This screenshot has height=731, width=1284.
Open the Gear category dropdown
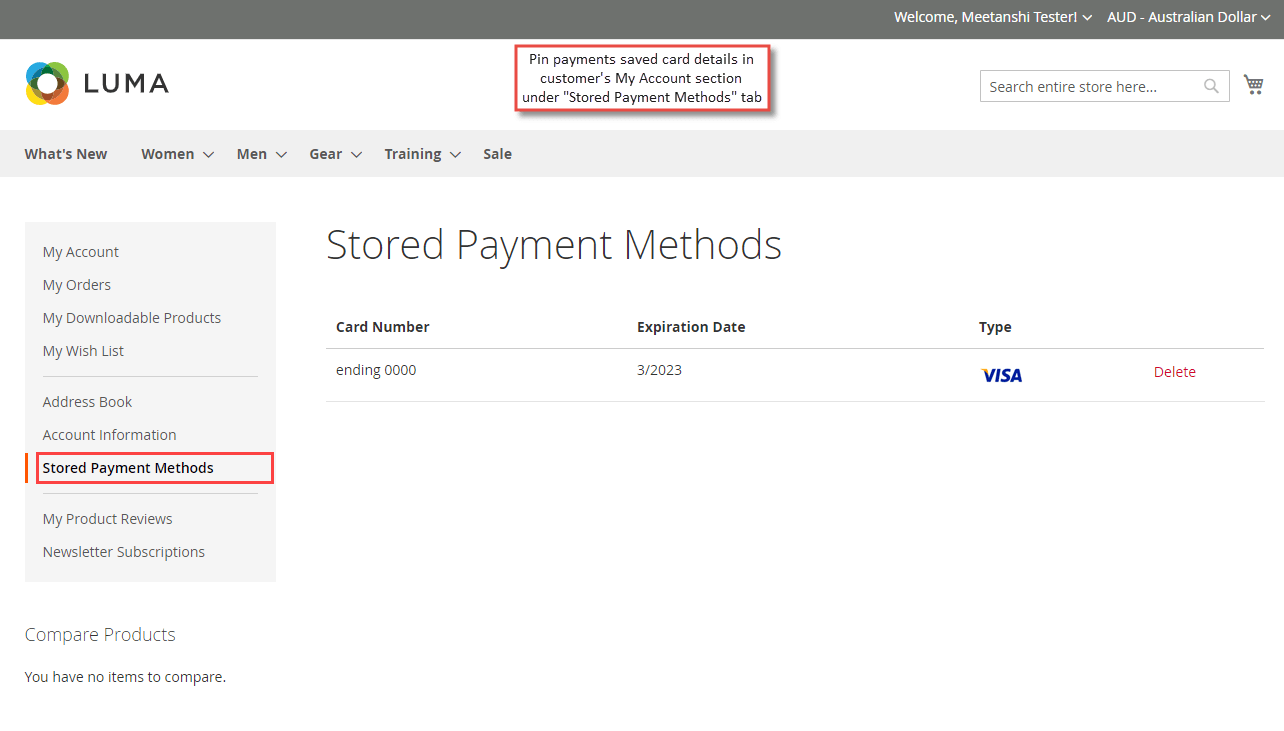325,153
